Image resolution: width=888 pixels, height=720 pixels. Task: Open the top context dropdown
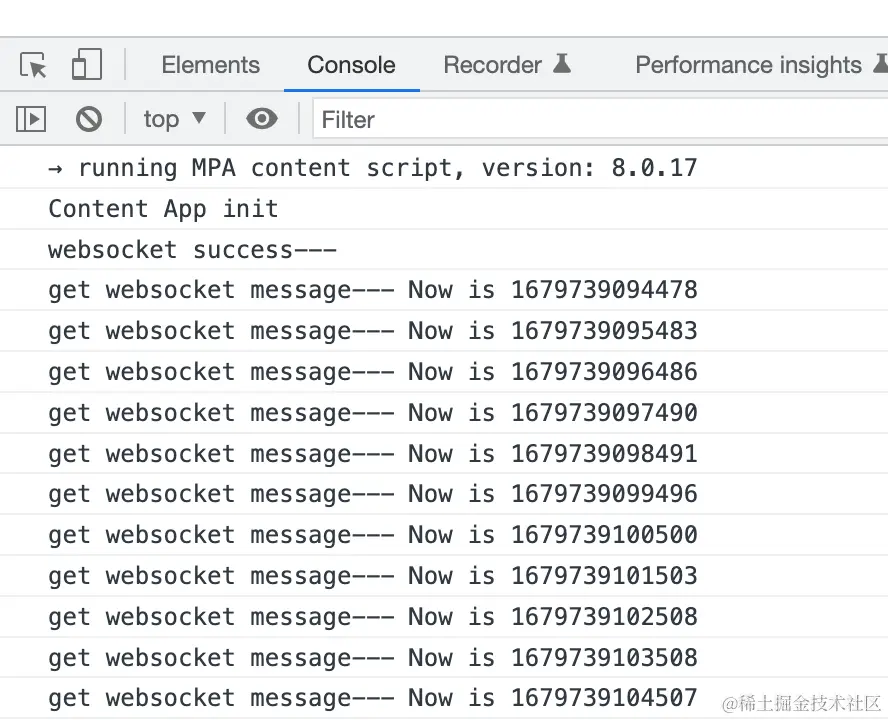point(174,120)
